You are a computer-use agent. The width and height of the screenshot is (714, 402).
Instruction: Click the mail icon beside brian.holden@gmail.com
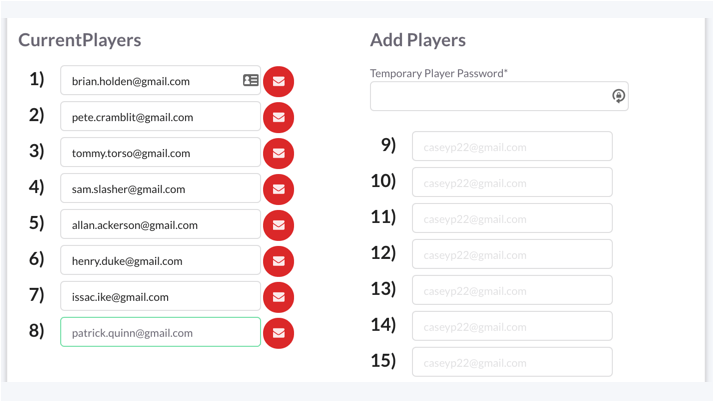tap(278, 81)
